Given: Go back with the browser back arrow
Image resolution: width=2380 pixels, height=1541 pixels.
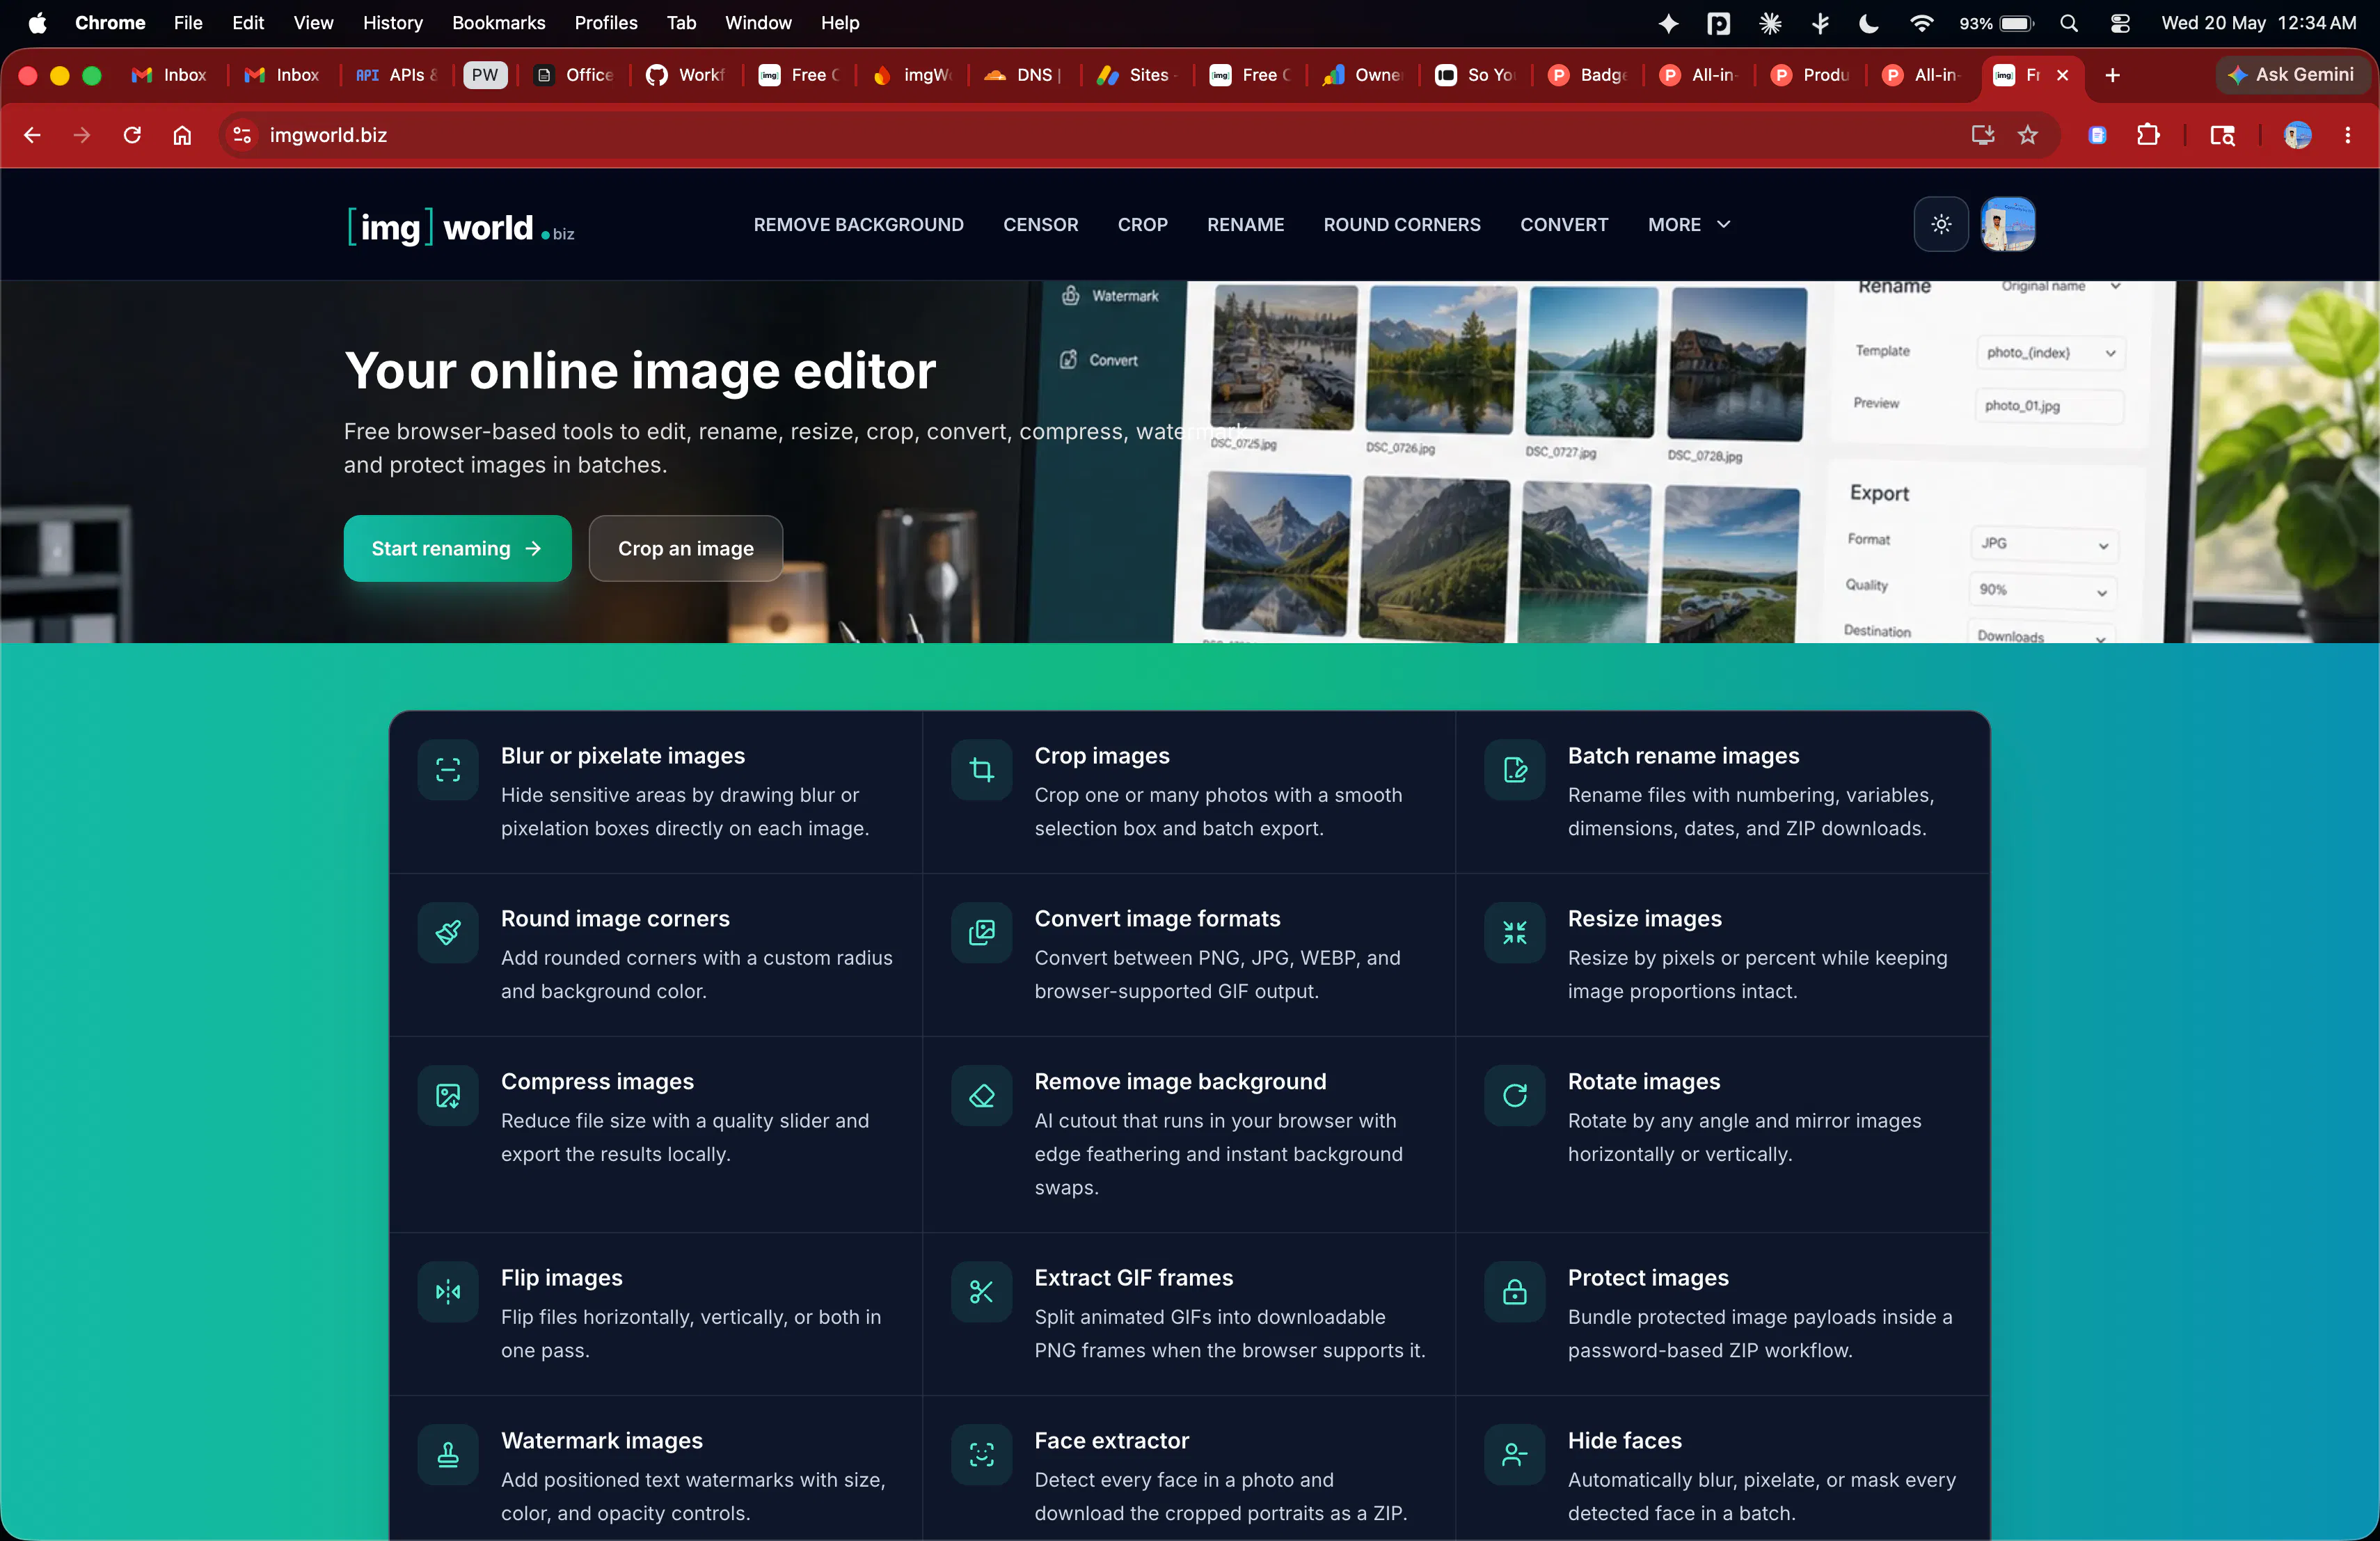Looking at the screenshot, I should [32, 135].
